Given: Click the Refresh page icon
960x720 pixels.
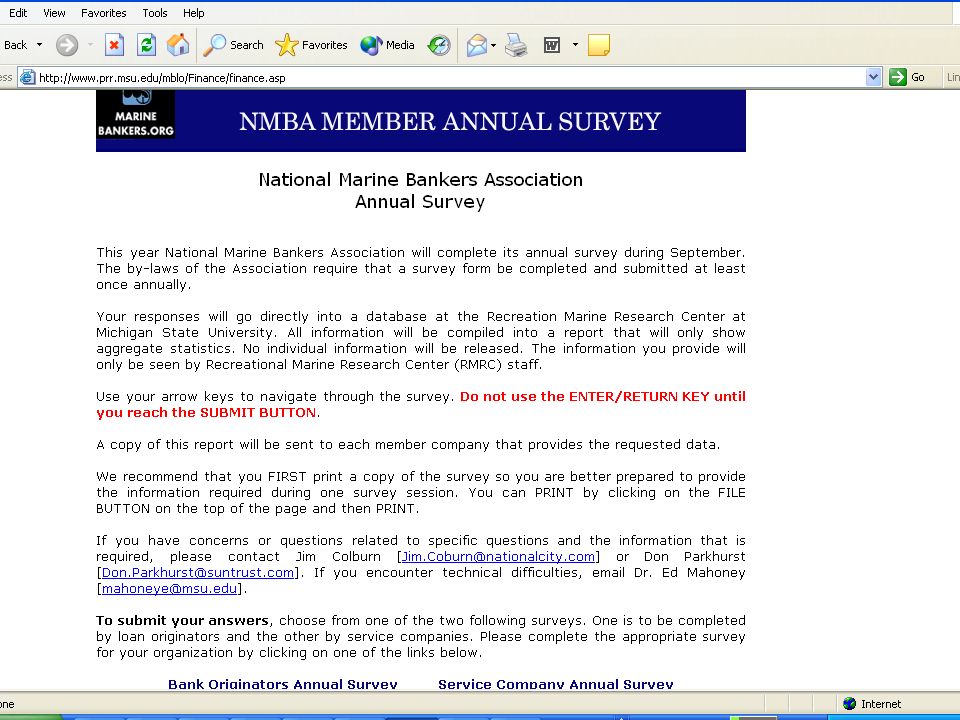Looking at the screenshot, I should click(x=146, y=45).
